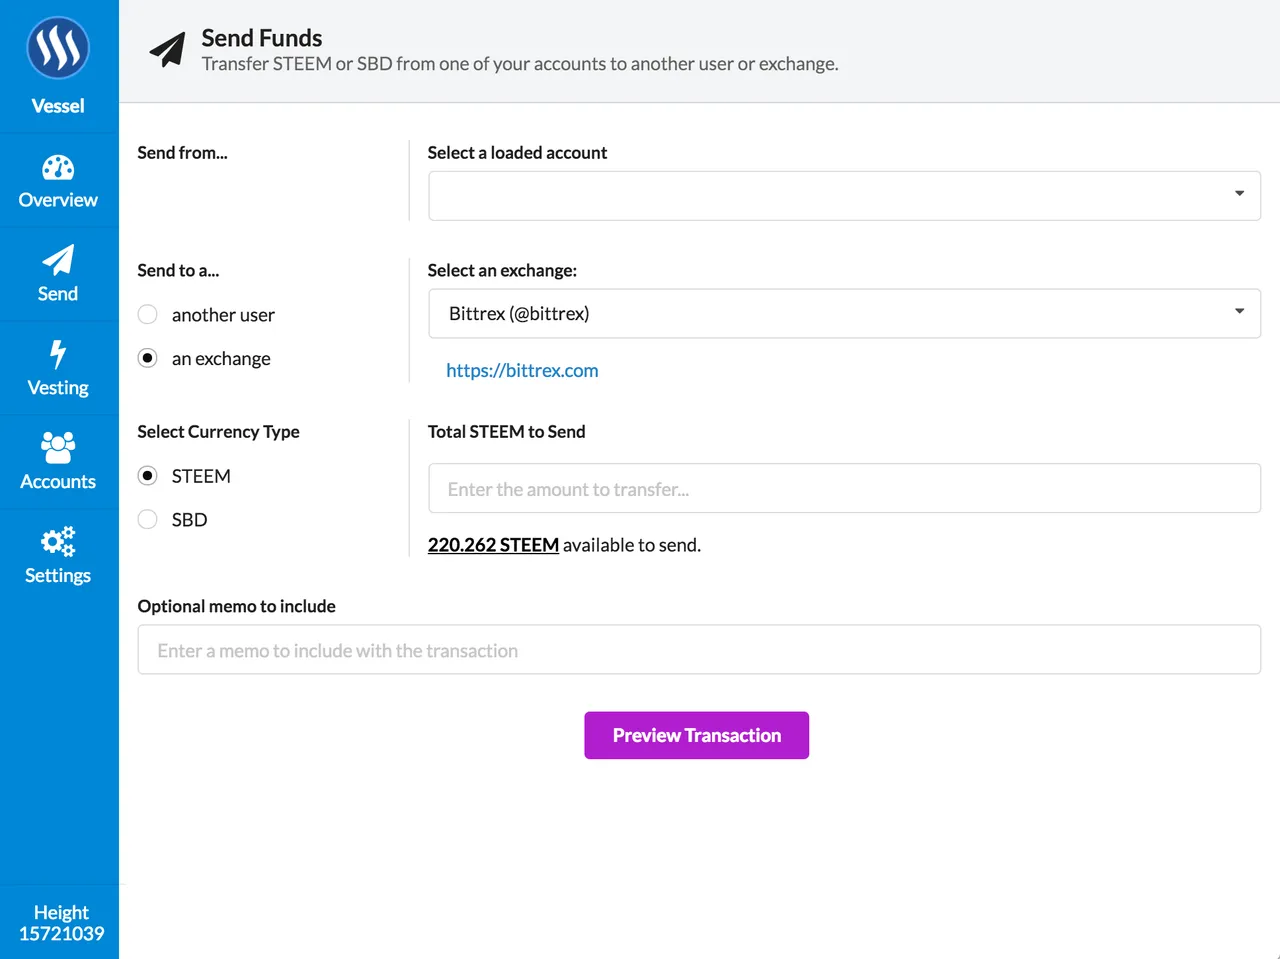Expand the Bittrex exchange dropdown
The image size is (1280, 959).
[844, 314]
